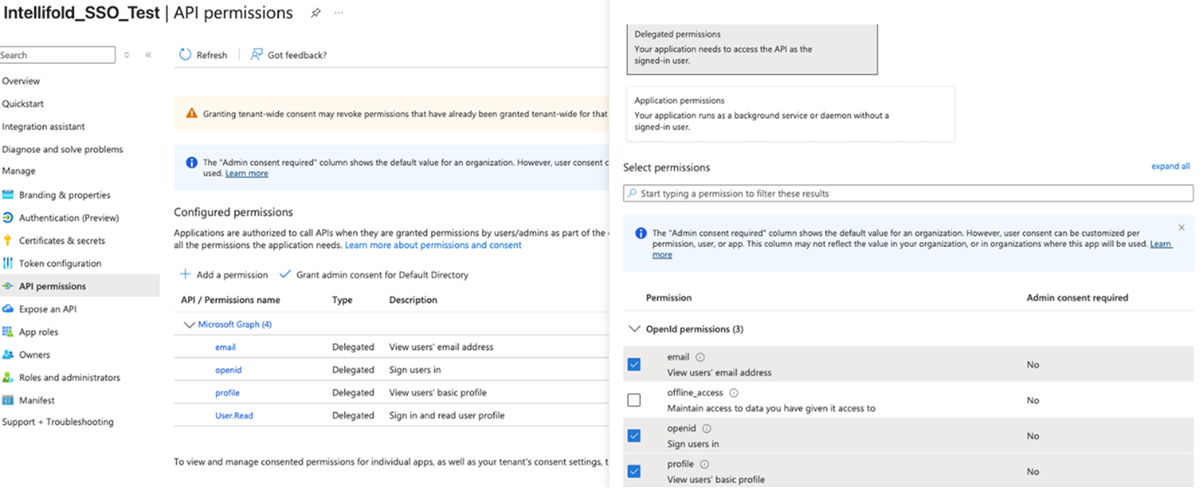Click the Admin consent required column header

coord(1077,298)
